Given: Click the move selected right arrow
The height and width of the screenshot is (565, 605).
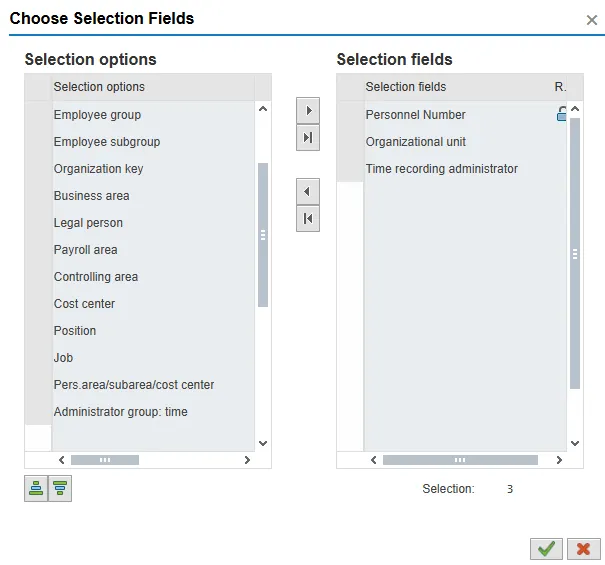Looking at the screenshot, I should [308, 109].
